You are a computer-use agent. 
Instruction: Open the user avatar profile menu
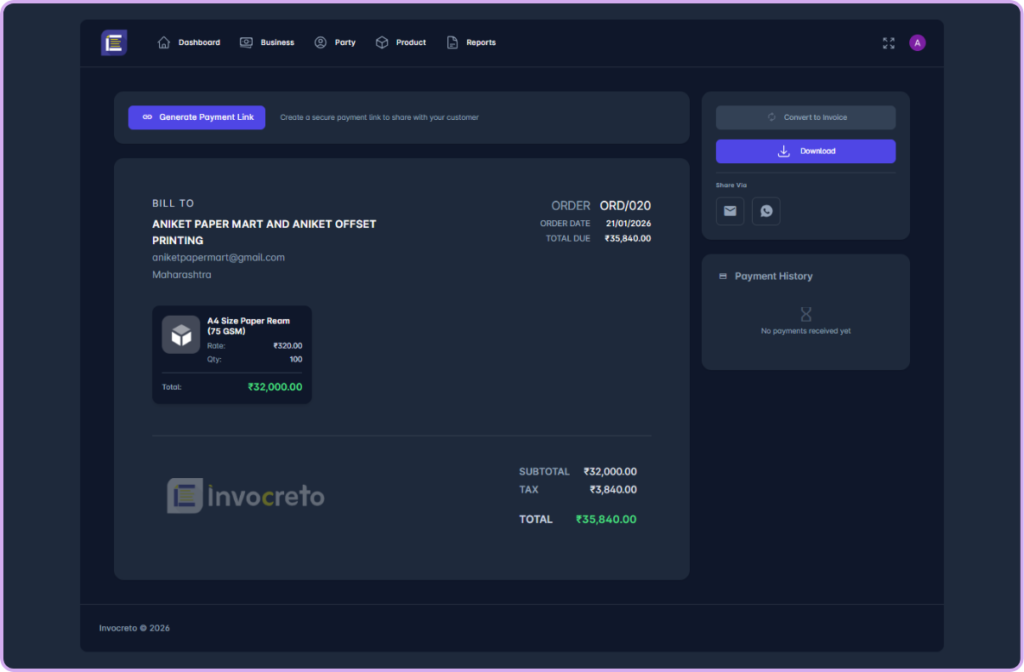pyautogui.click(x=917, y=43)
